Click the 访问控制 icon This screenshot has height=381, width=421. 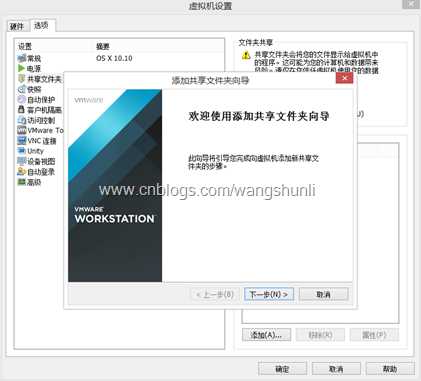[x=22, y=120]
